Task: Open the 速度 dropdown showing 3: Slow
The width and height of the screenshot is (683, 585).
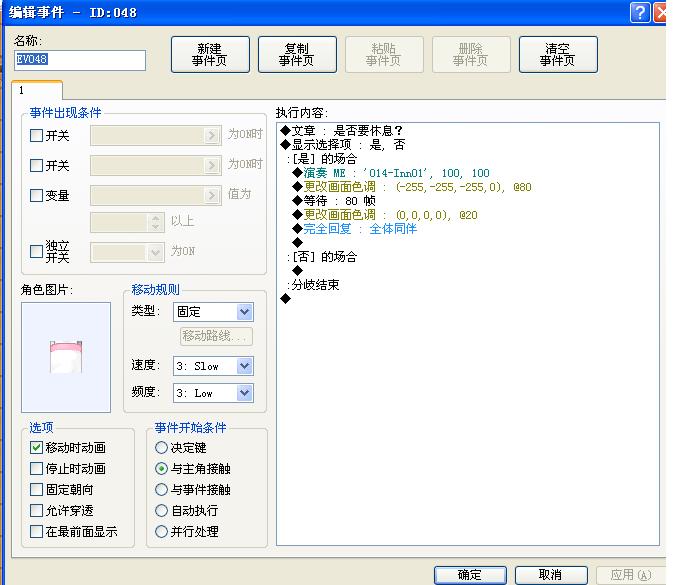Action: (x=213, y=366)
